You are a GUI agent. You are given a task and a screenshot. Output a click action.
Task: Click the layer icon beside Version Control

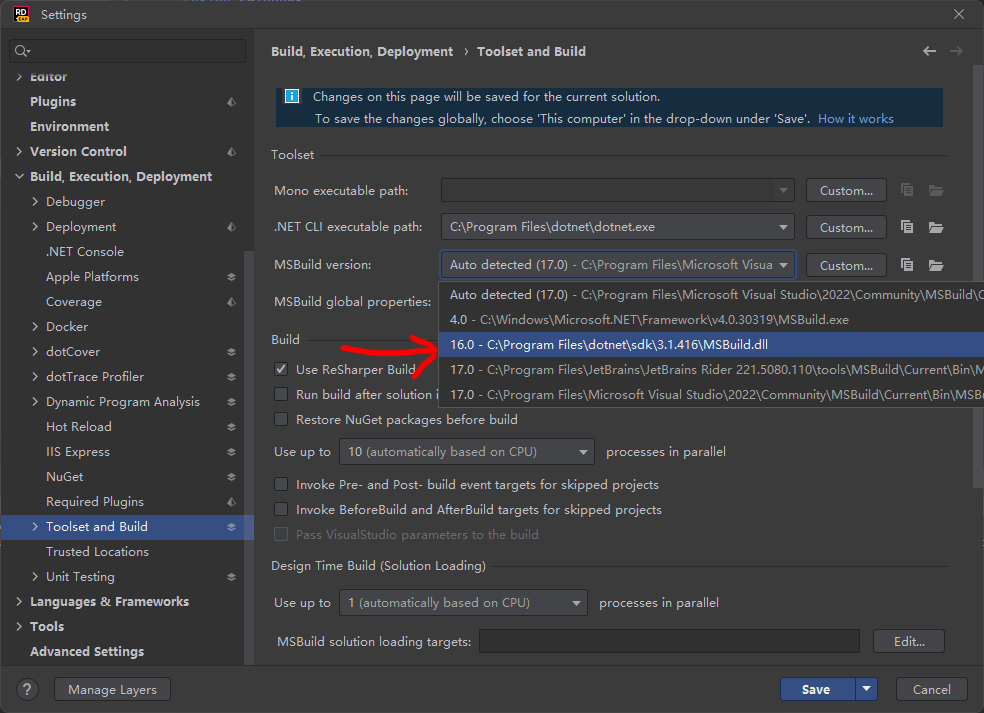pyautogui.click(x=232, y=152)
